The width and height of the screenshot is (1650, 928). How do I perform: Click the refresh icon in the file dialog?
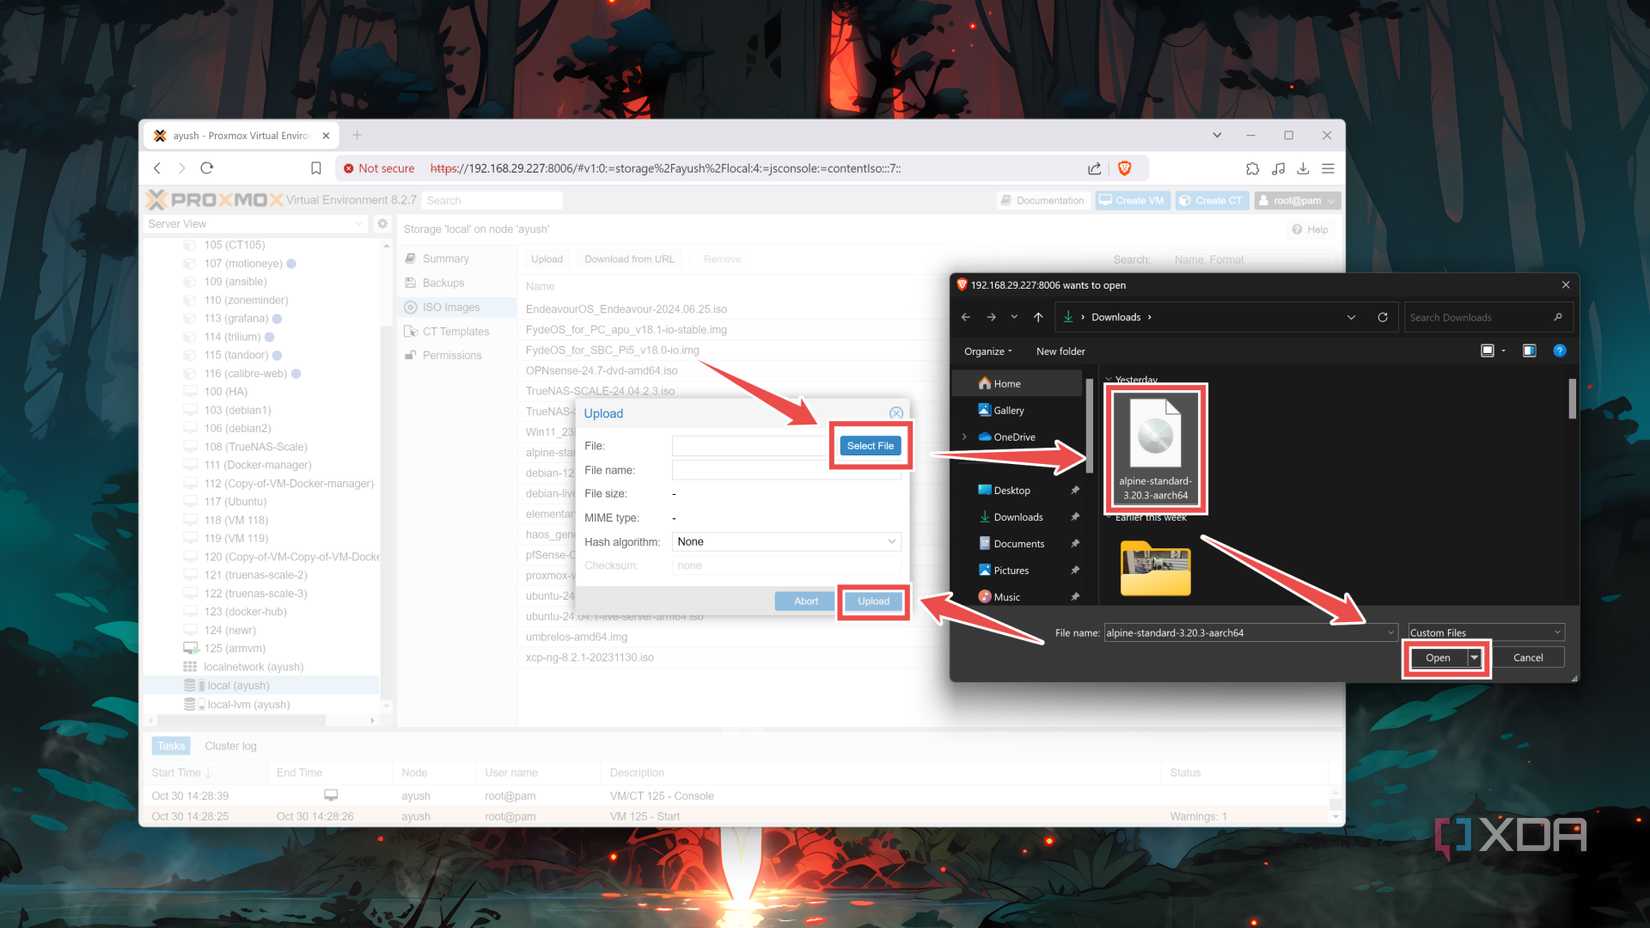click(1383, 317)
